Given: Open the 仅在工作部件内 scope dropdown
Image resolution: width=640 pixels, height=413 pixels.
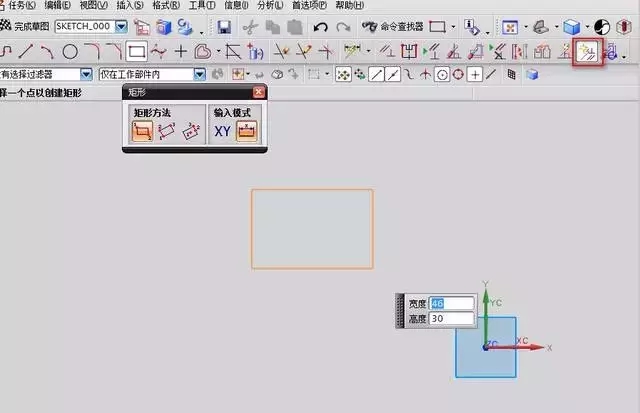Looking at the screenshot, I should tap(200, 74).
